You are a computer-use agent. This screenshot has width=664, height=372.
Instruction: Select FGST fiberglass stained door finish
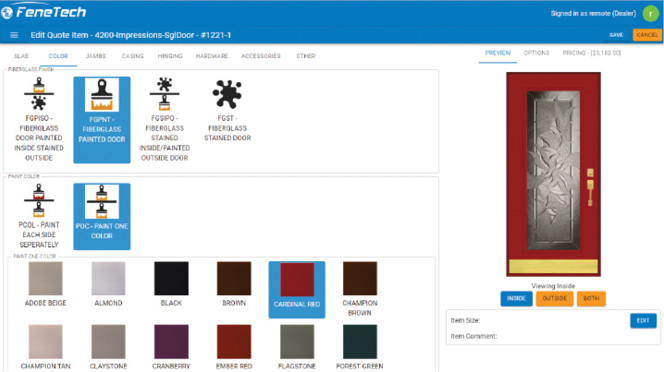point(227,110)
